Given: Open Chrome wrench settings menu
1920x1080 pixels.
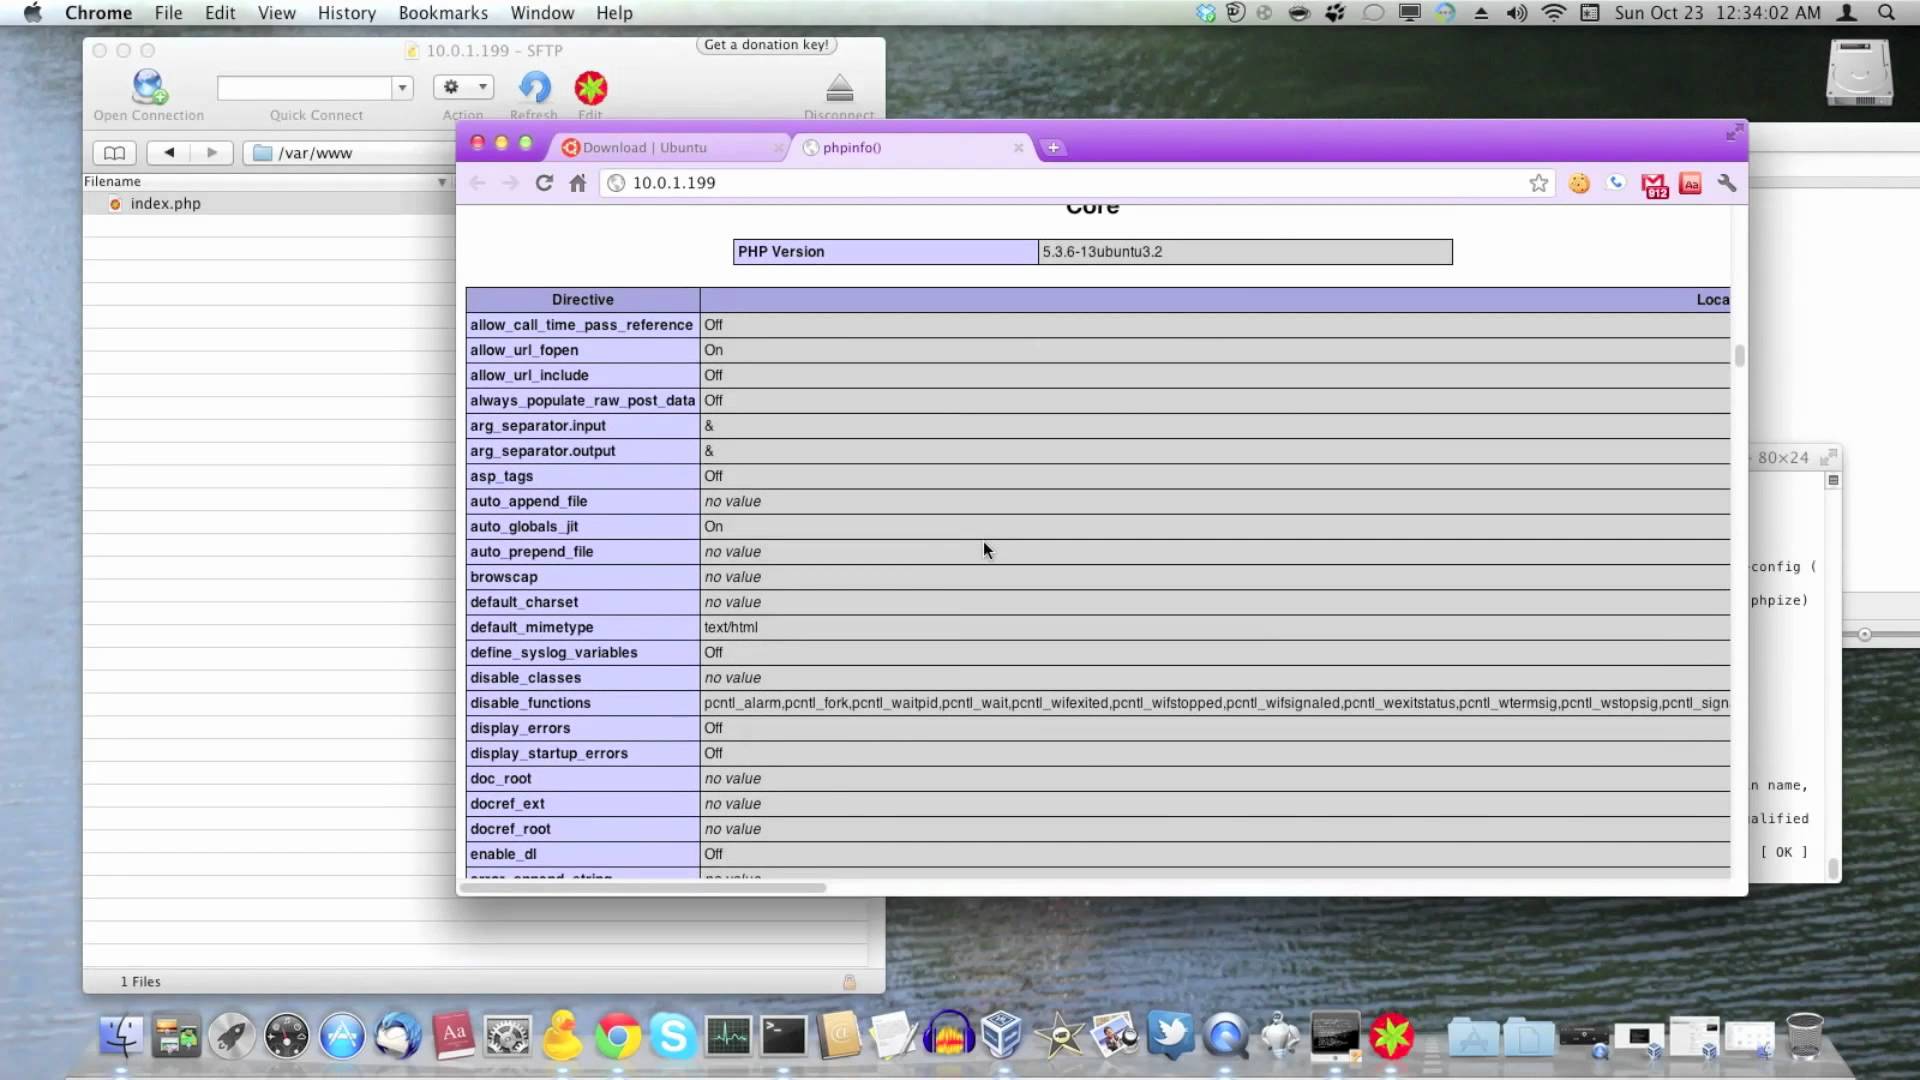Looking at the screenshot, I should [x=1727, y=183].
